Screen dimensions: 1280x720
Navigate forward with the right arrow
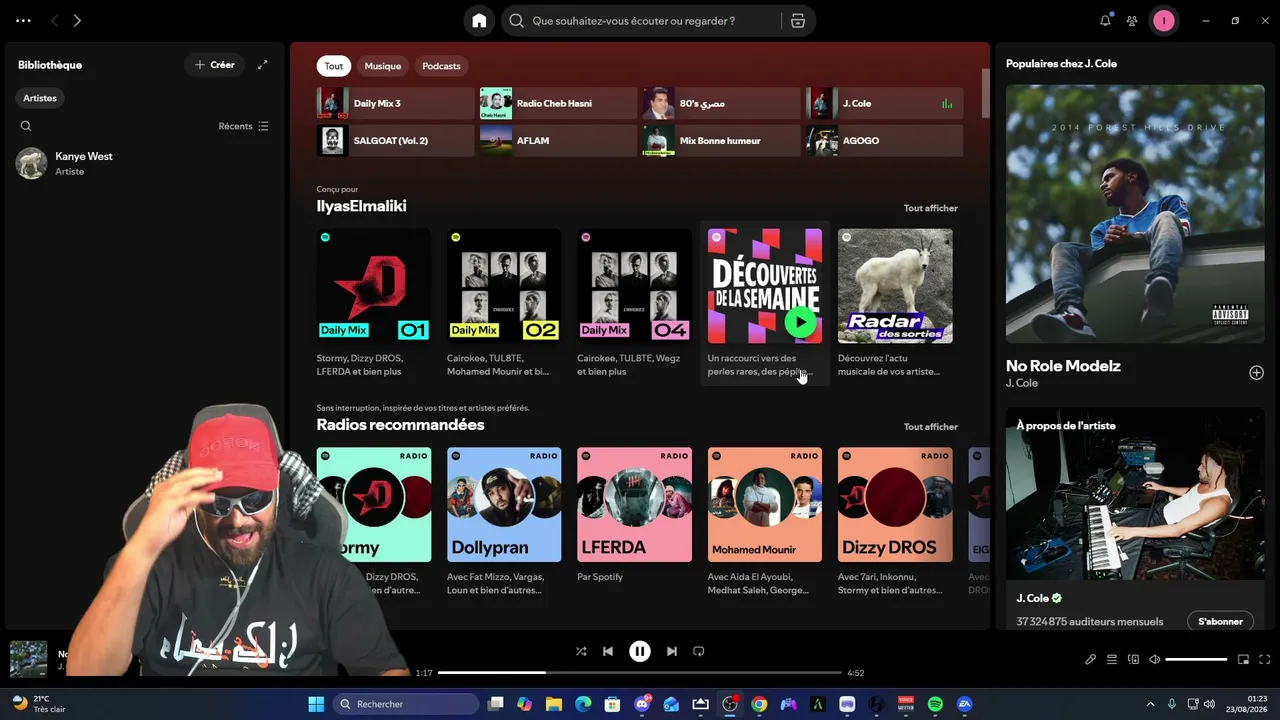(77, 21)
